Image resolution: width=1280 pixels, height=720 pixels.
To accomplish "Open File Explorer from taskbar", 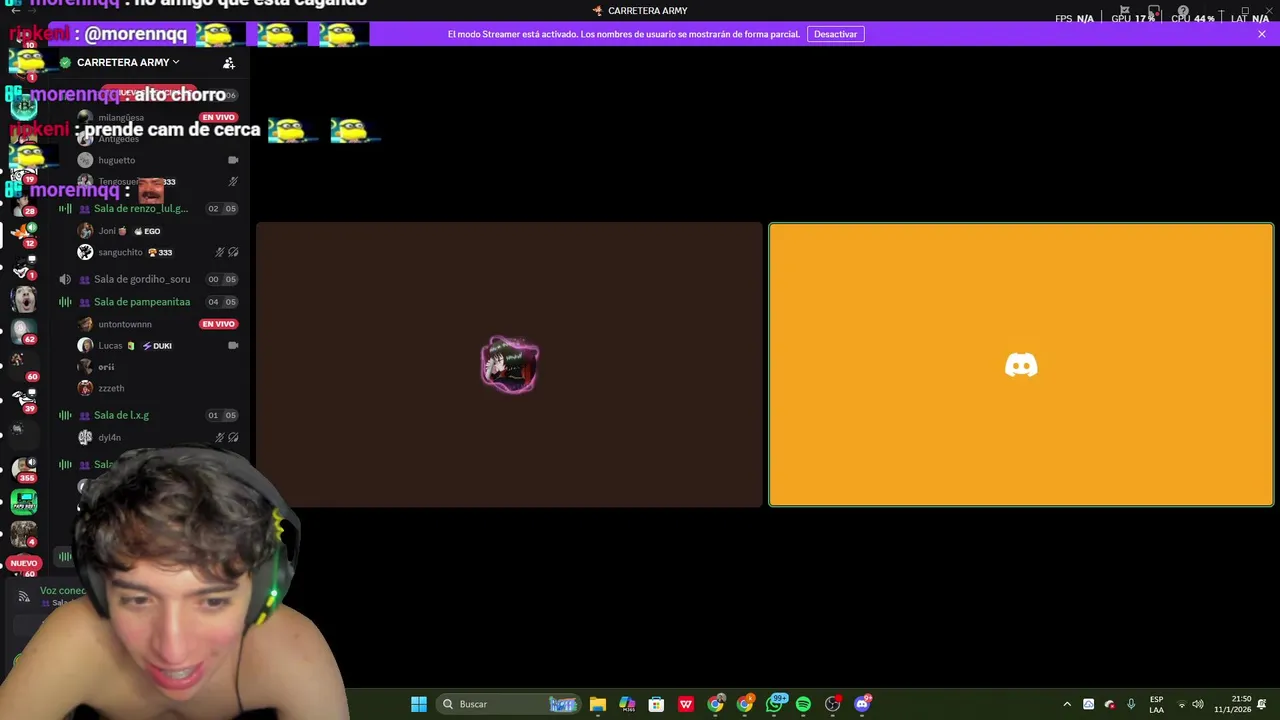I will (x=598, y=704).
